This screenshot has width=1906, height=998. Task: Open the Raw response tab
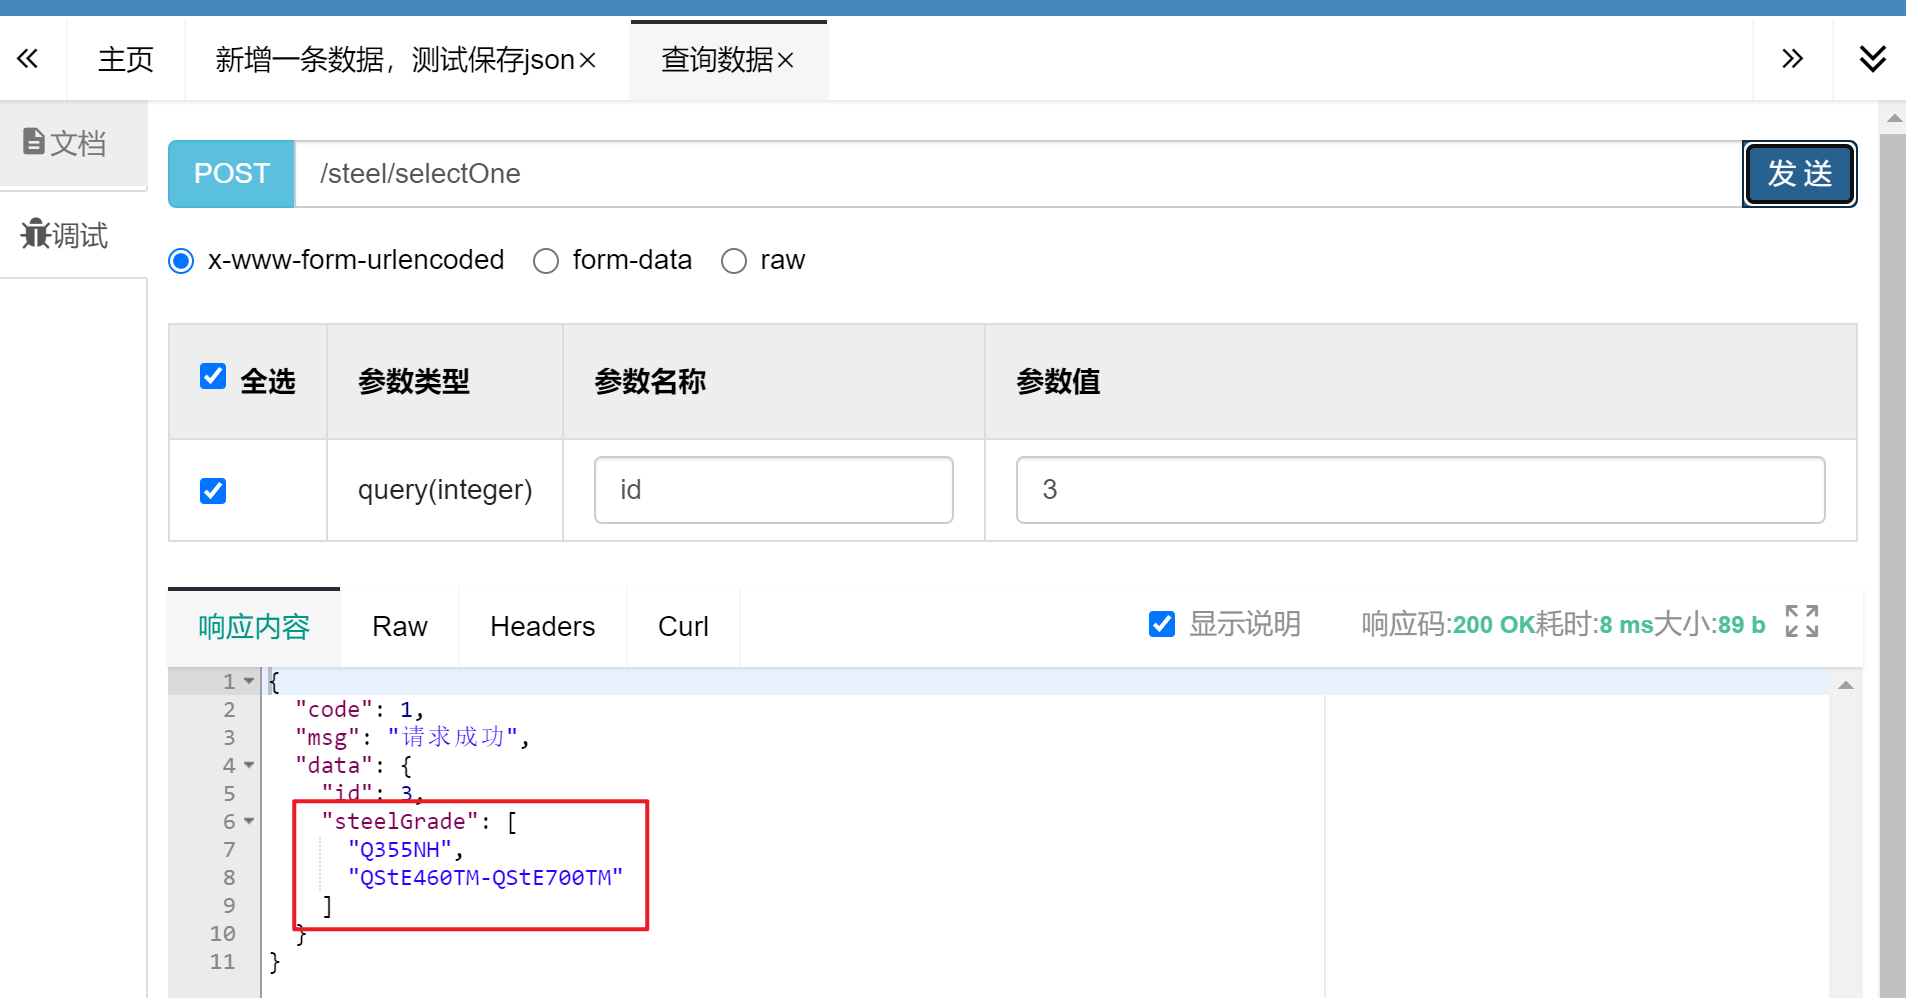[400, 627]
